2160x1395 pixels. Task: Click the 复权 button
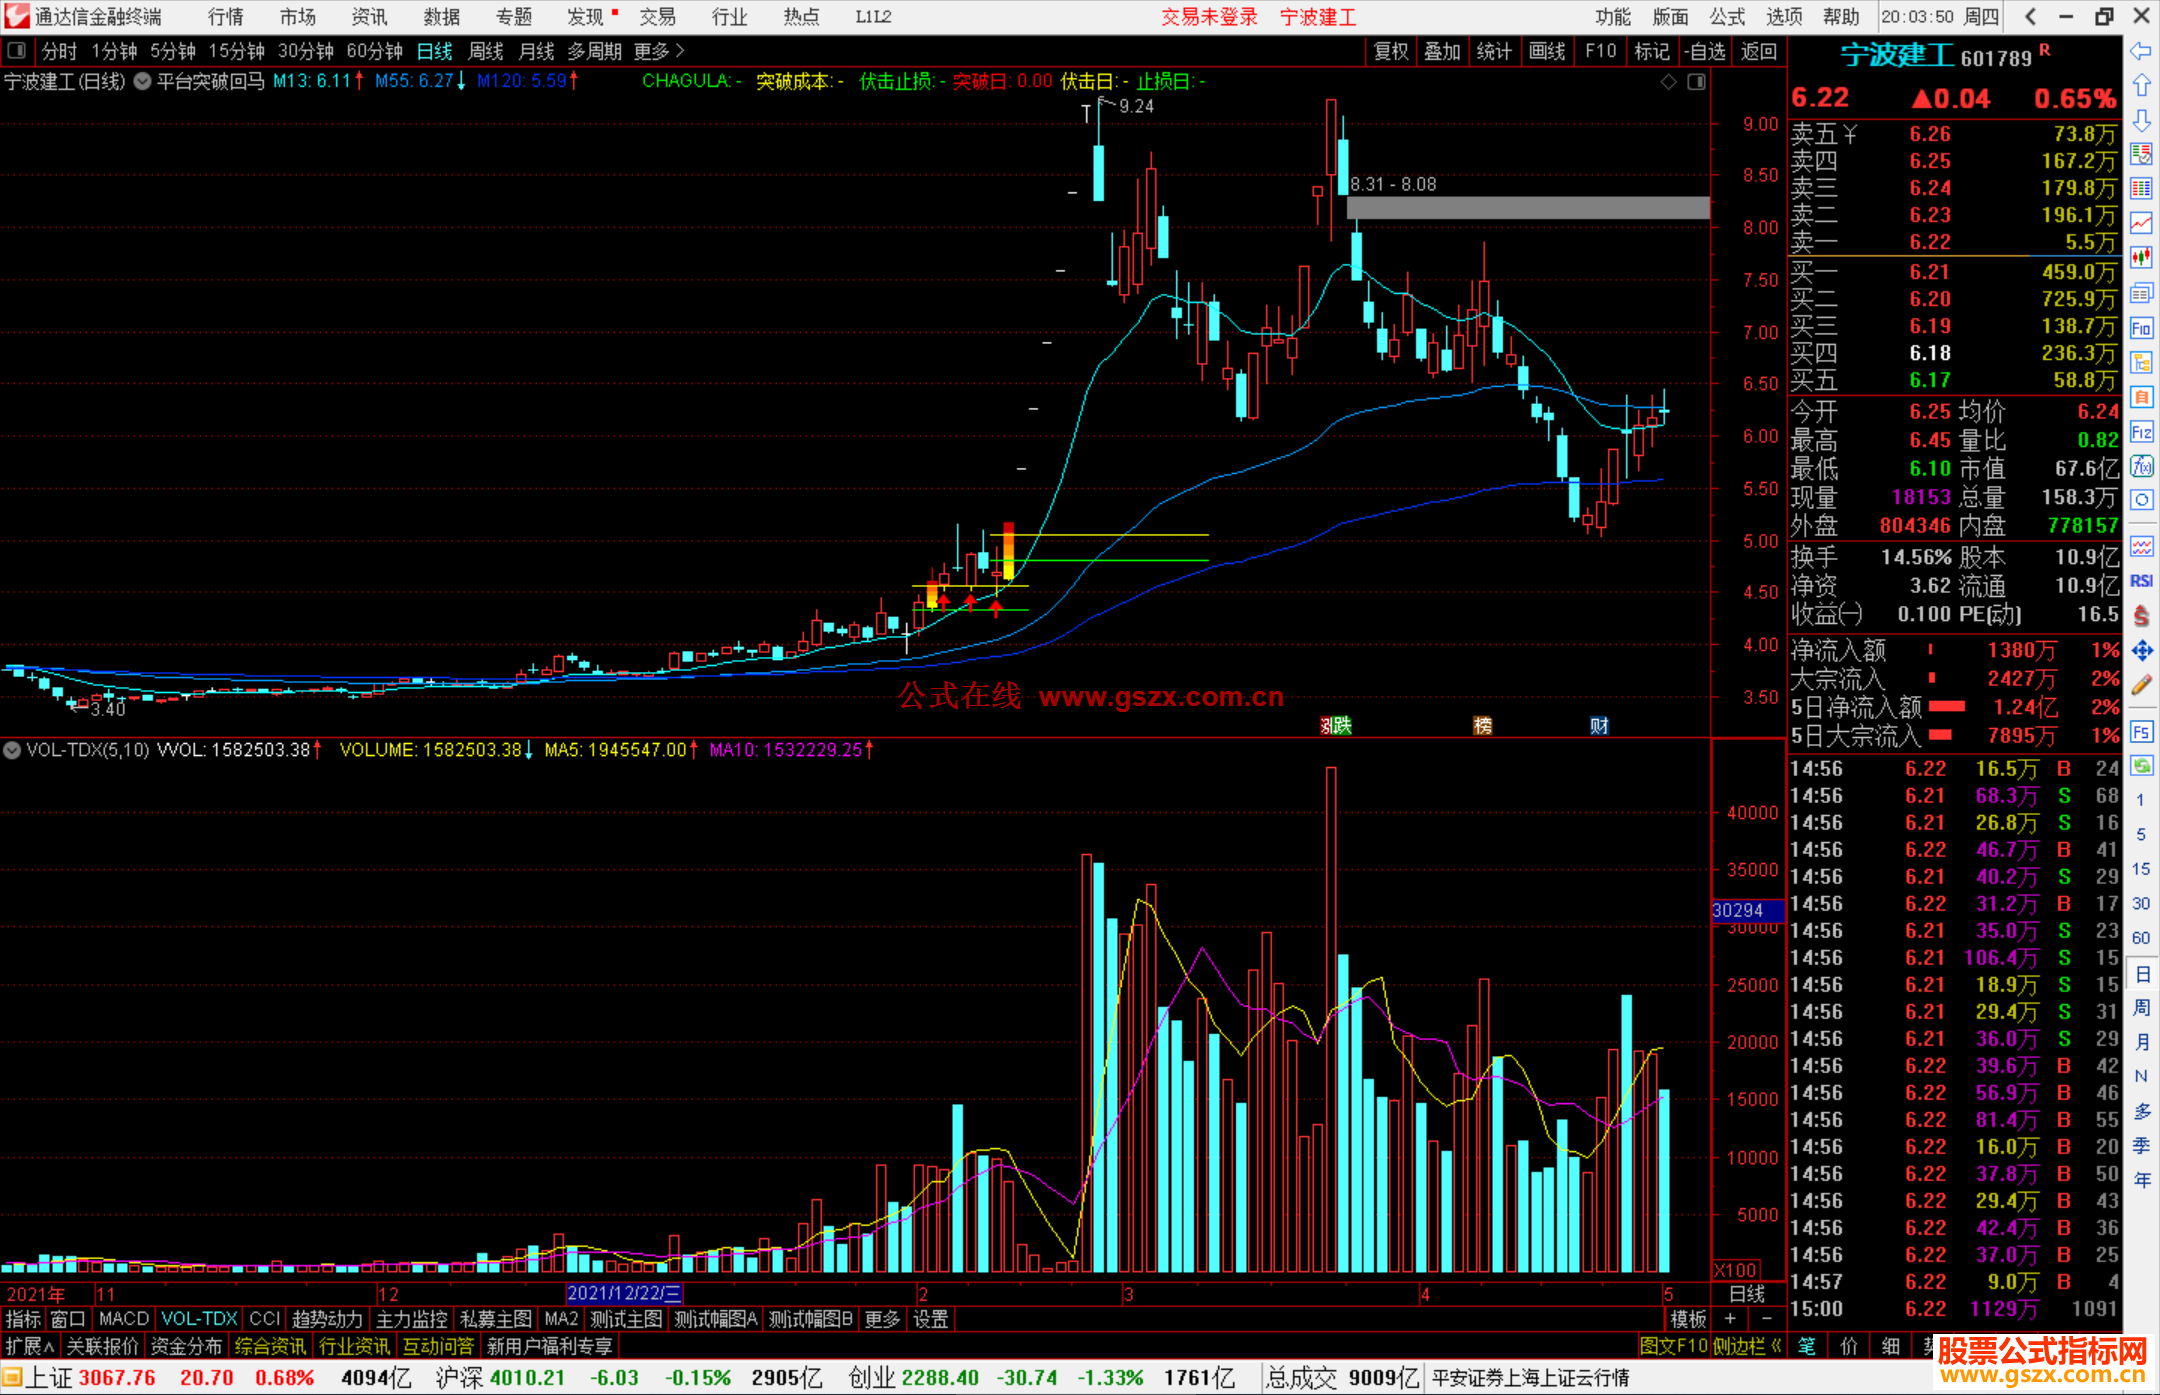(1391, 51)
